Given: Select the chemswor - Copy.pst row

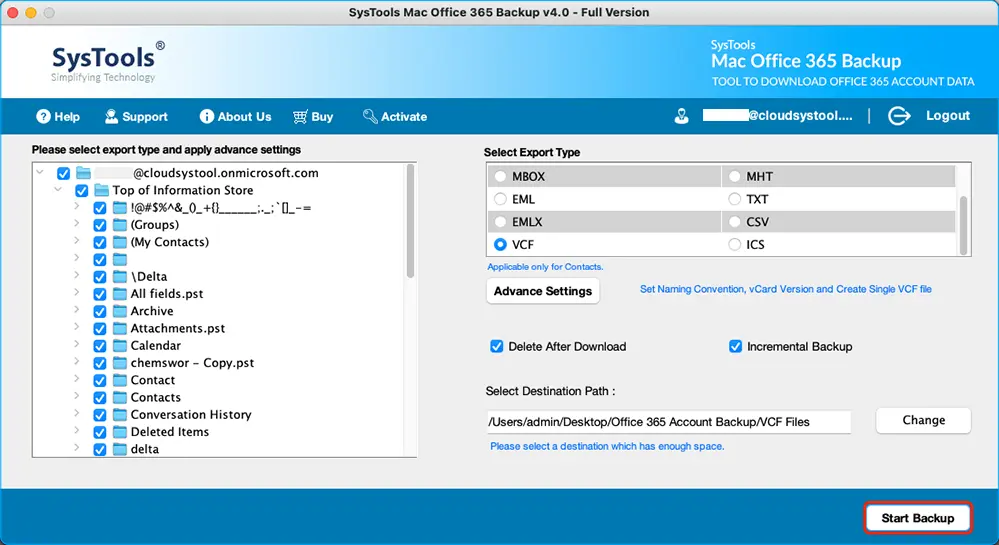Looking at the screenshot, I should (x=192, y=363).
